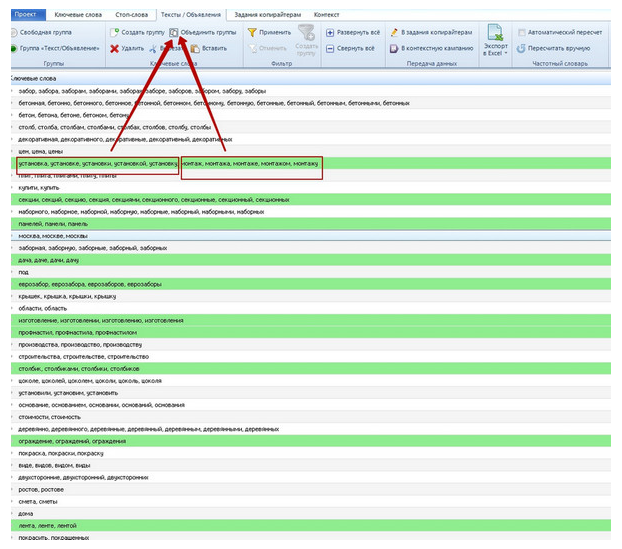Click В задания копирайтерам icon
Screen dimensions: 622x549
[x=394, y=33]
